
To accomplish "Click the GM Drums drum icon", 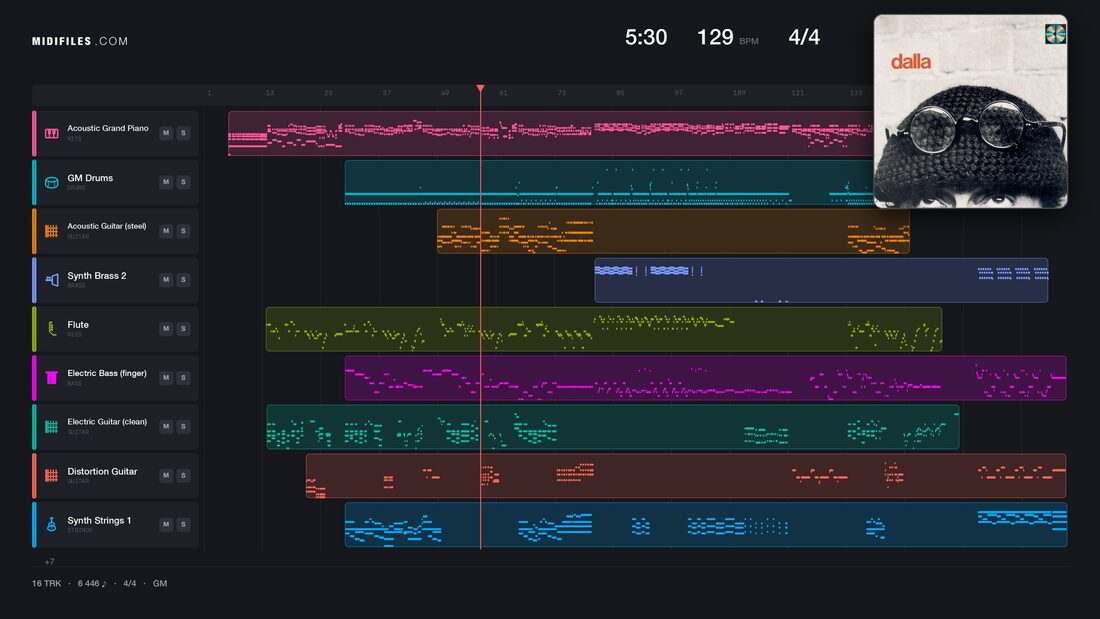I will point(52,182).
